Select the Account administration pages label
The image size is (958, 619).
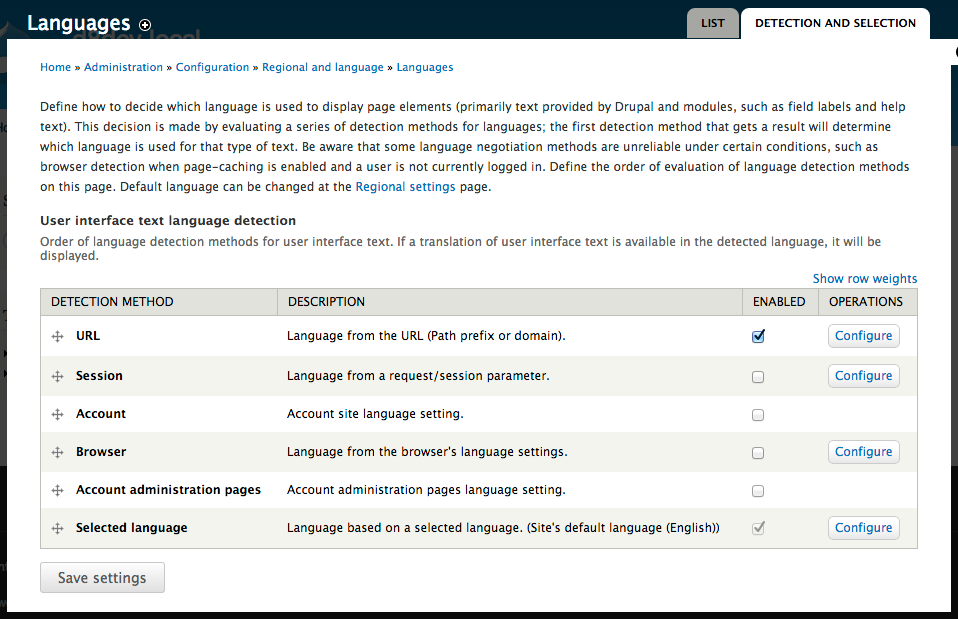(x=168, y=489)
